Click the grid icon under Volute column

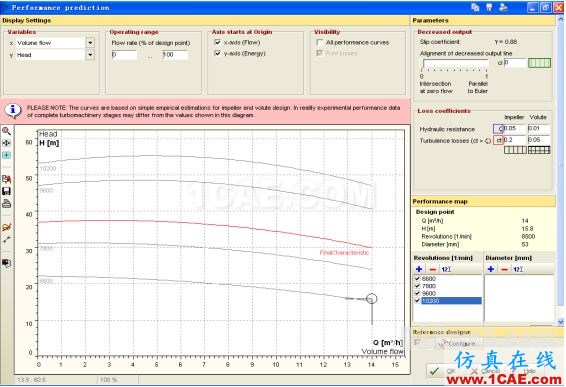[539, 150]
